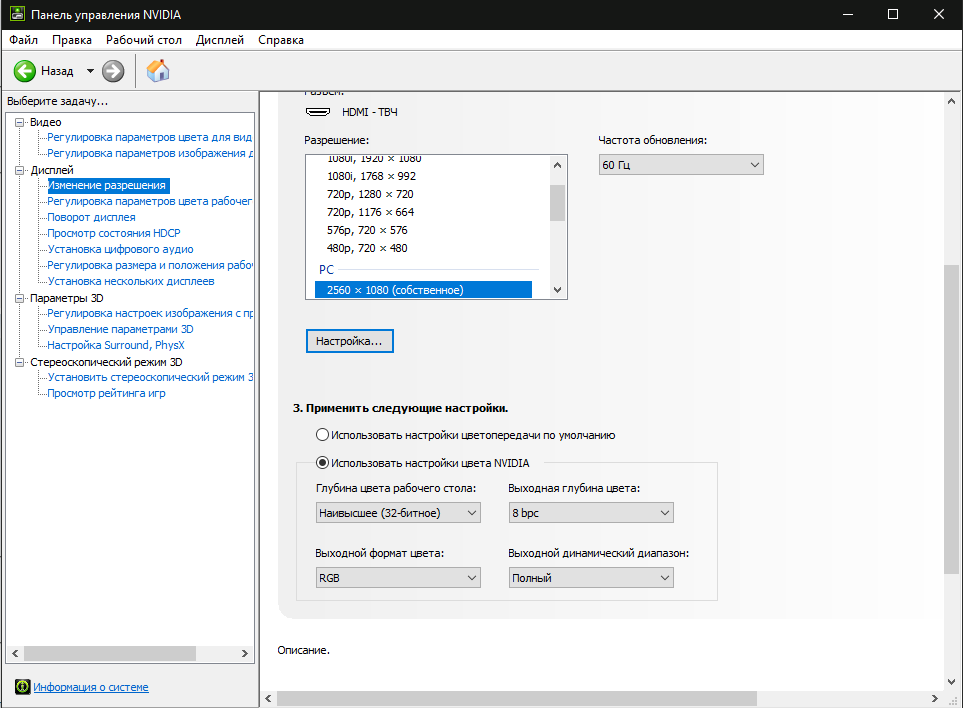Image resolution: width=963 pixels, height=708 pixels.
Task: Click resolution list scroll down arrow
Action: (557, 290)
